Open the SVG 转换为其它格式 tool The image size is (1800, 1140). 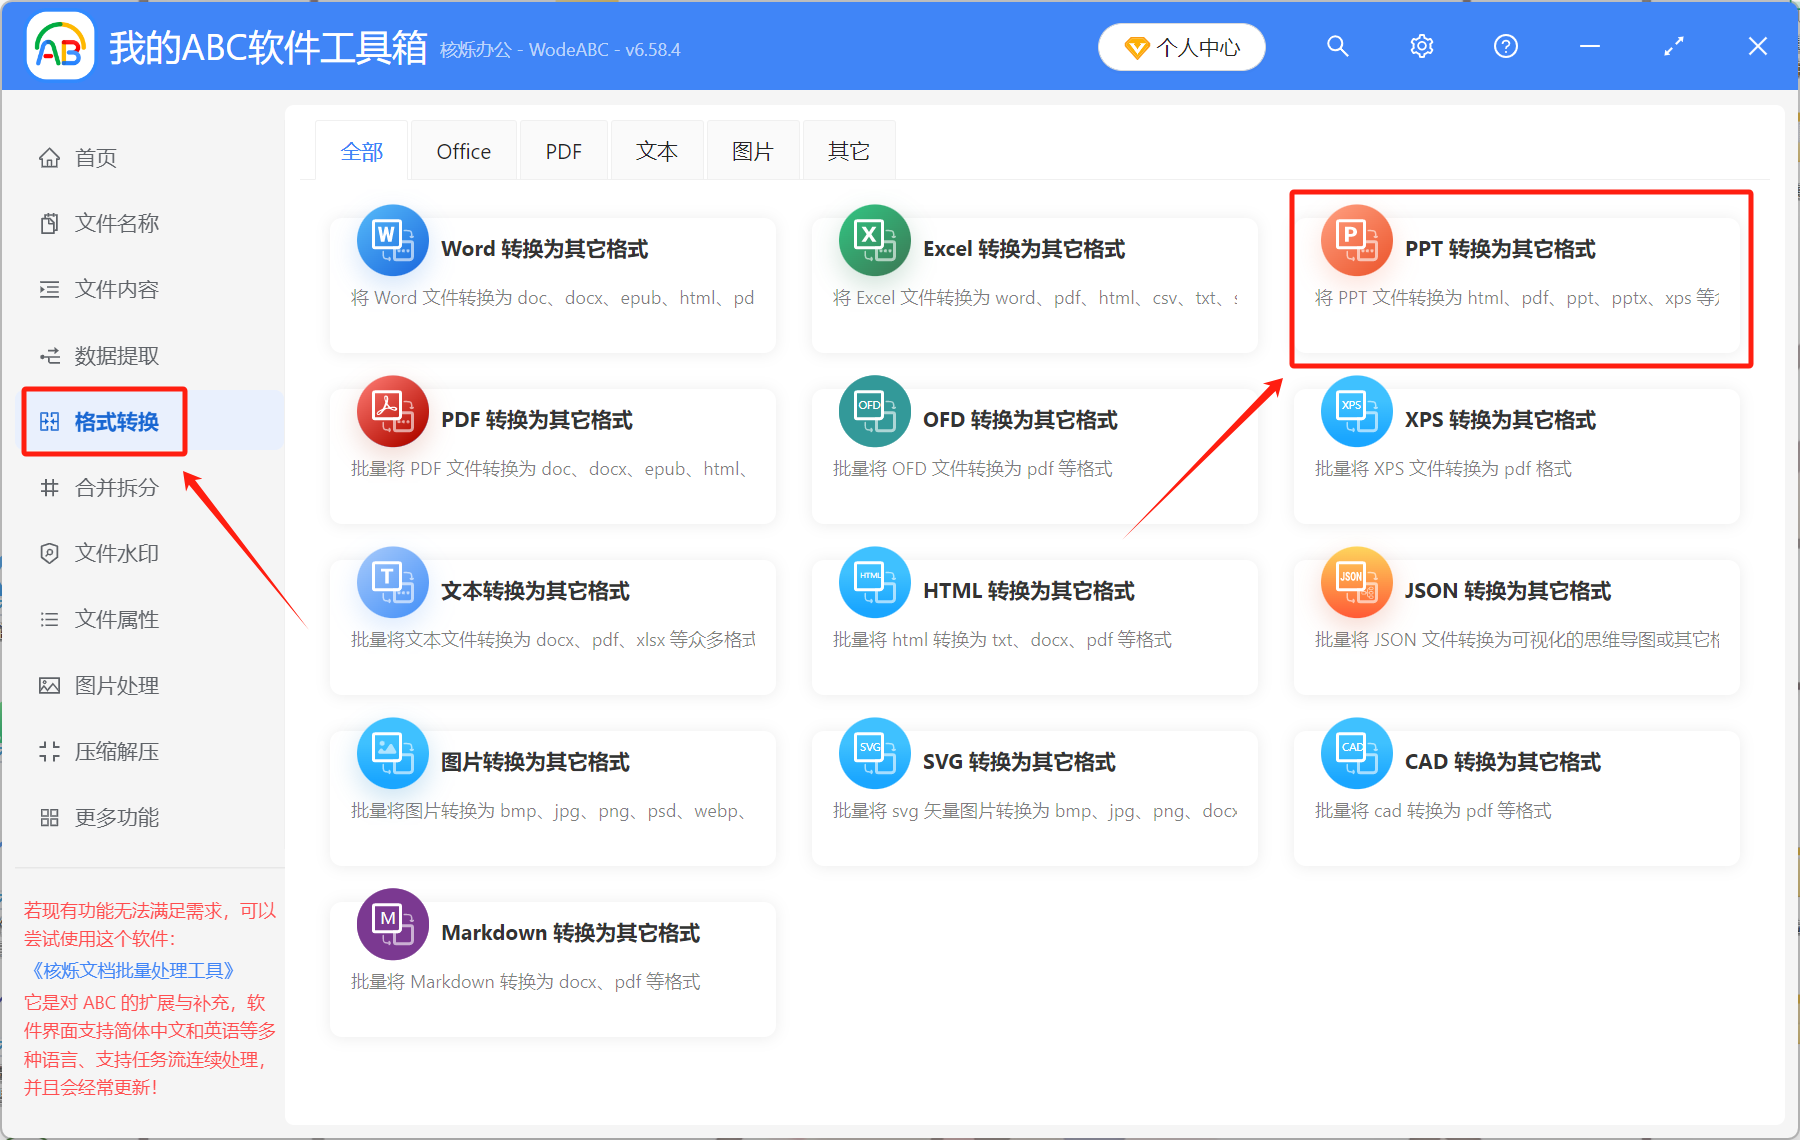click(1034, 783)
